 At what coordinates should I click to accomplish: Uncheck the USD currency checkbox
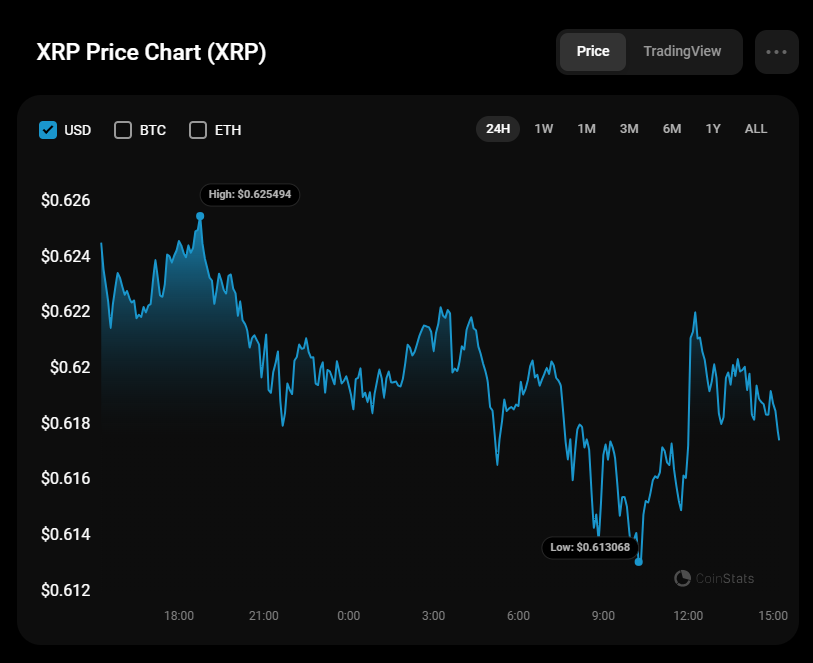[x=48, y=130]
